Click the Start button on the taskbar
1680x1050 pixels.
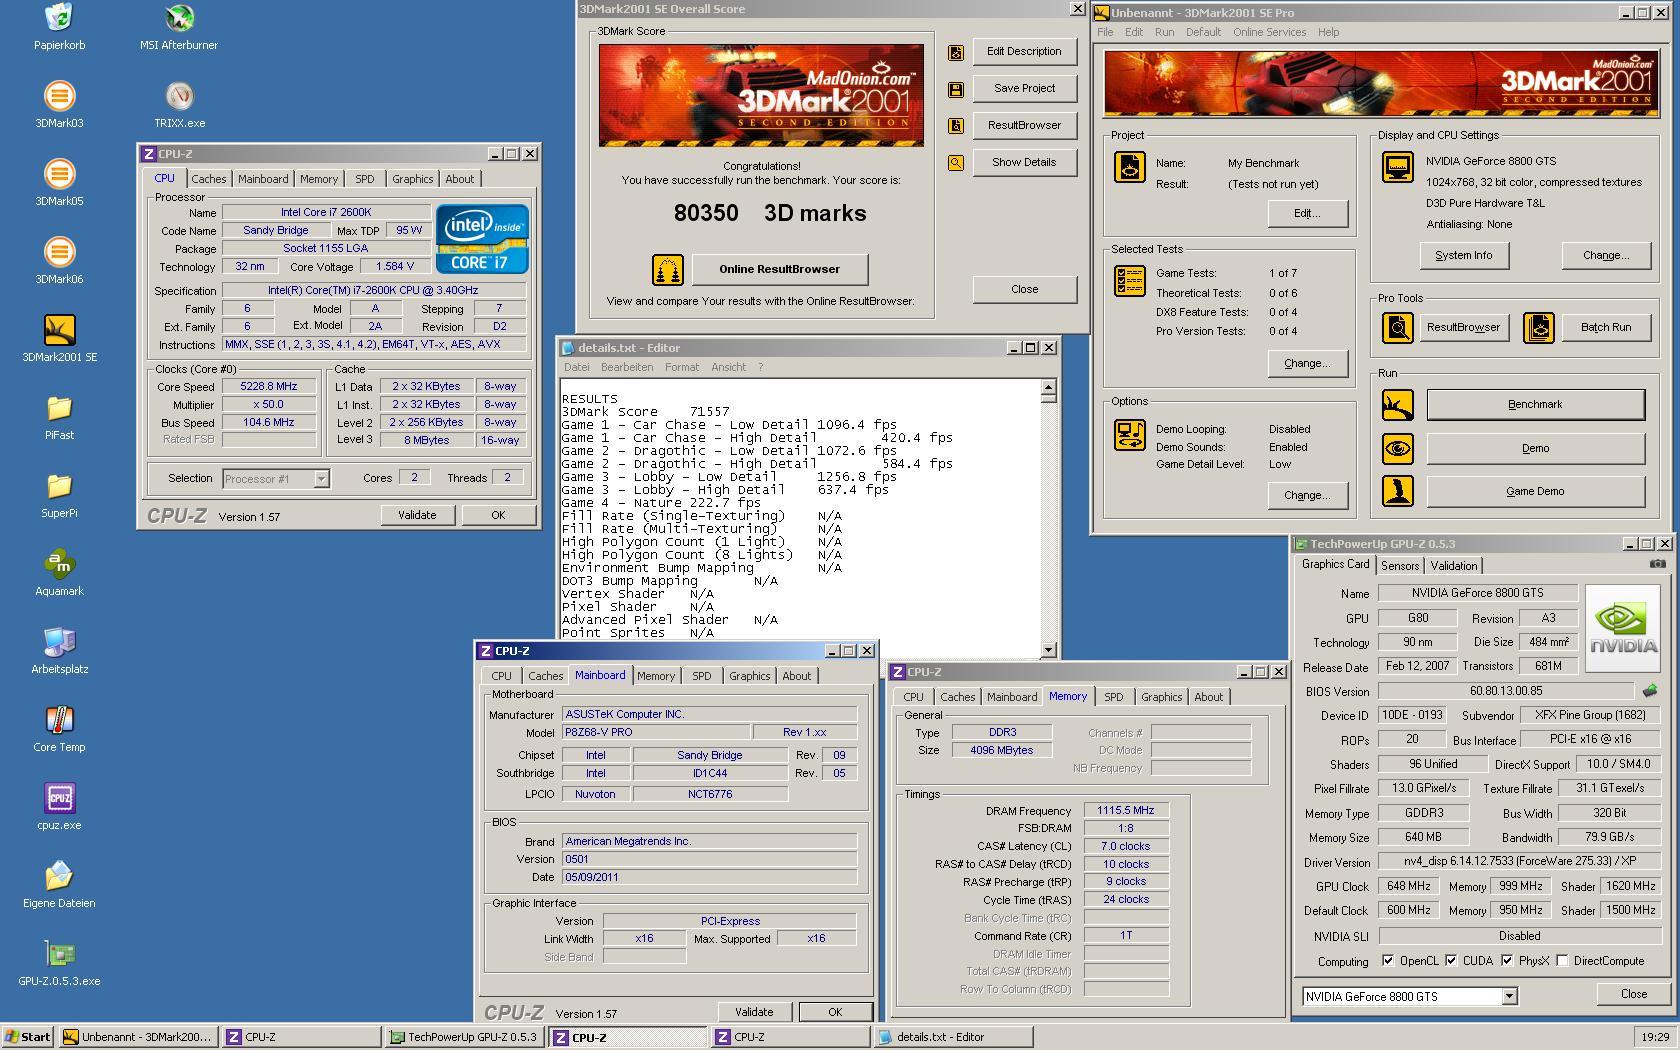(27, 1037)
